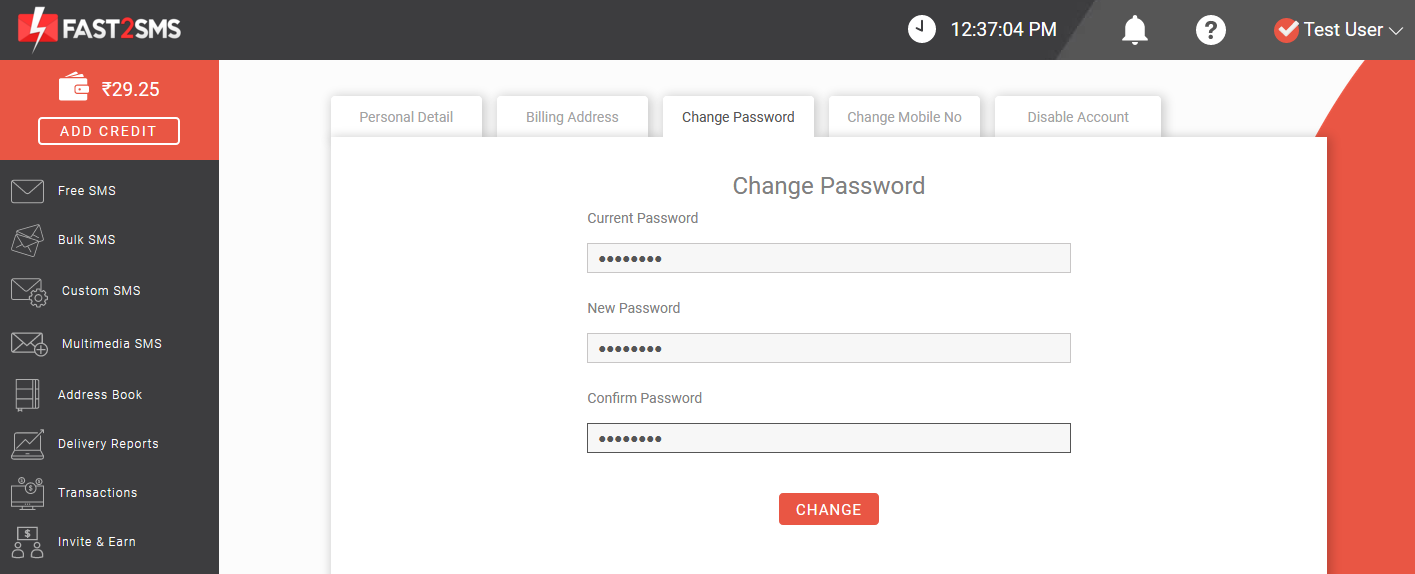View Delivery Reports chart icon
The width and height of the screenshot is (1415, 574).
(27, 444)
